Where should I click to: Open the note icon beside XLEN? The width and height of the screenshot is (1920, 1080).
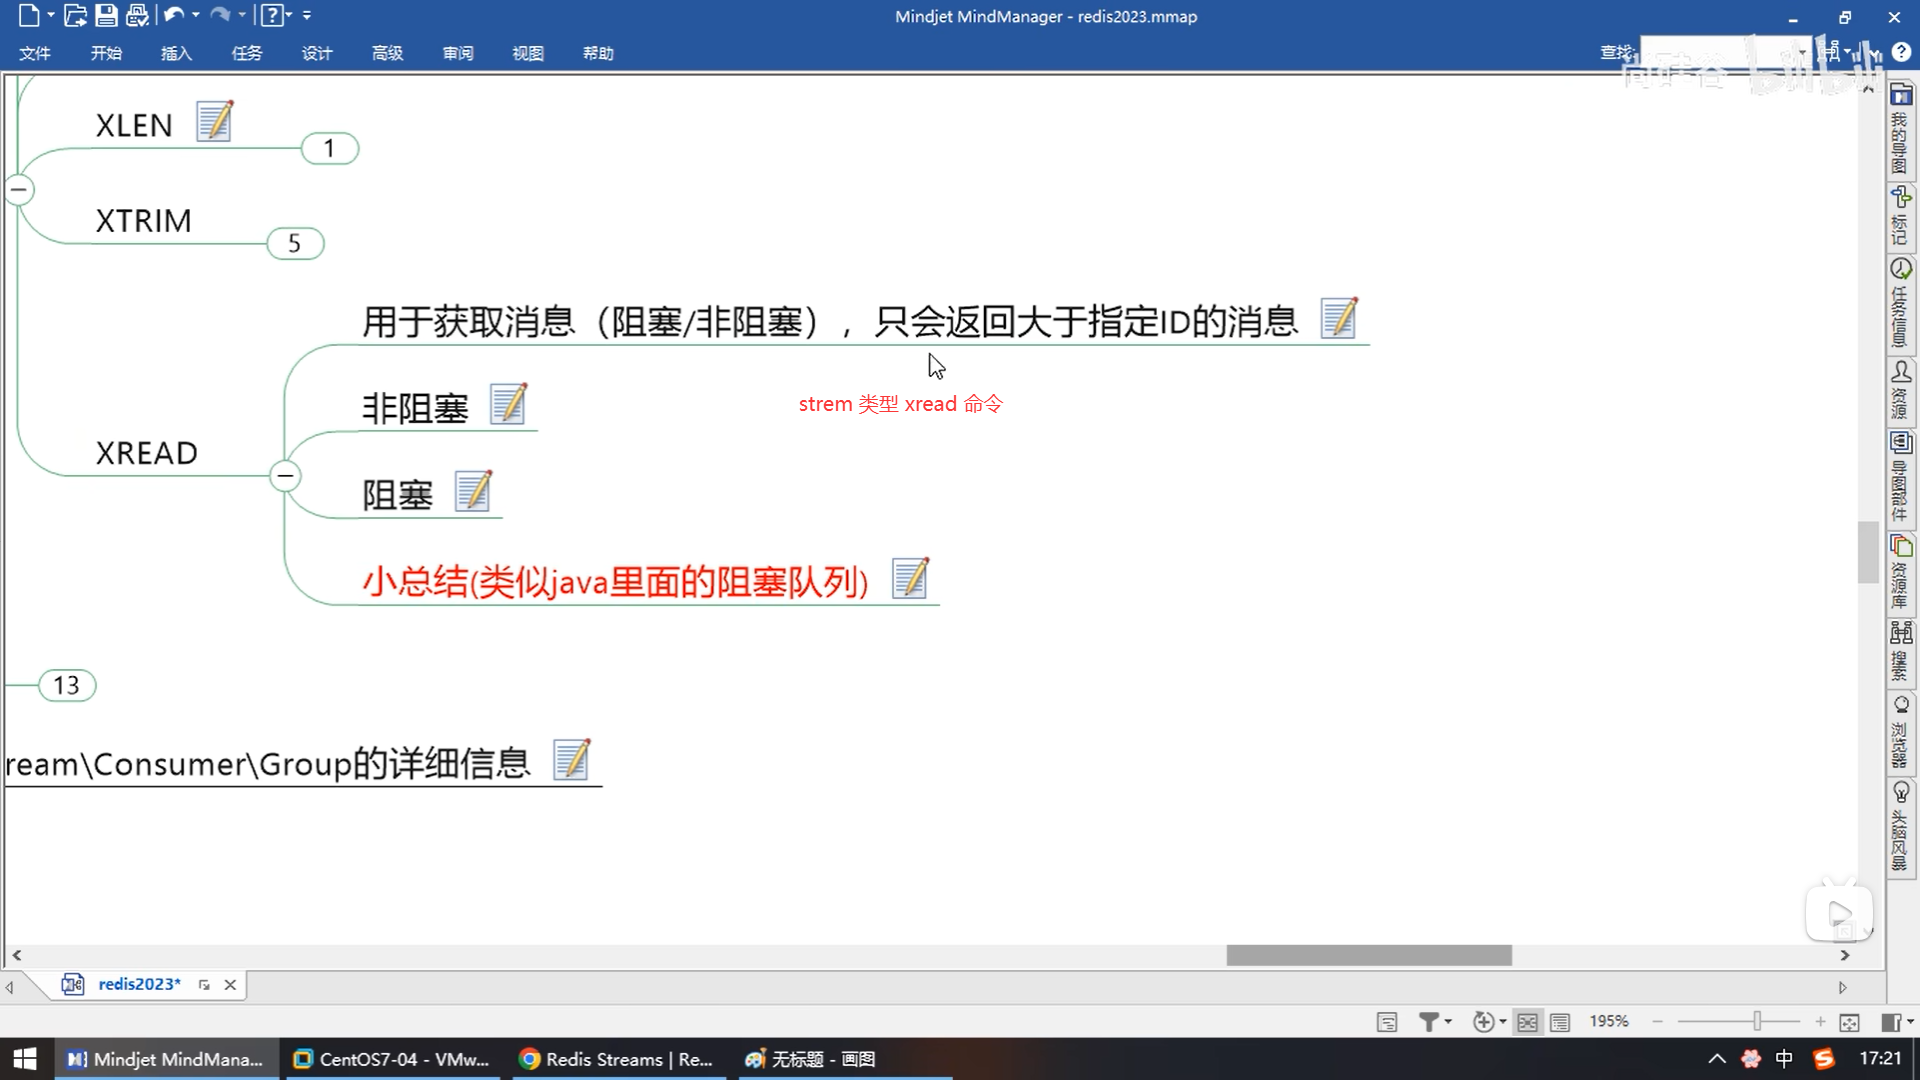[x=214, y=121]
